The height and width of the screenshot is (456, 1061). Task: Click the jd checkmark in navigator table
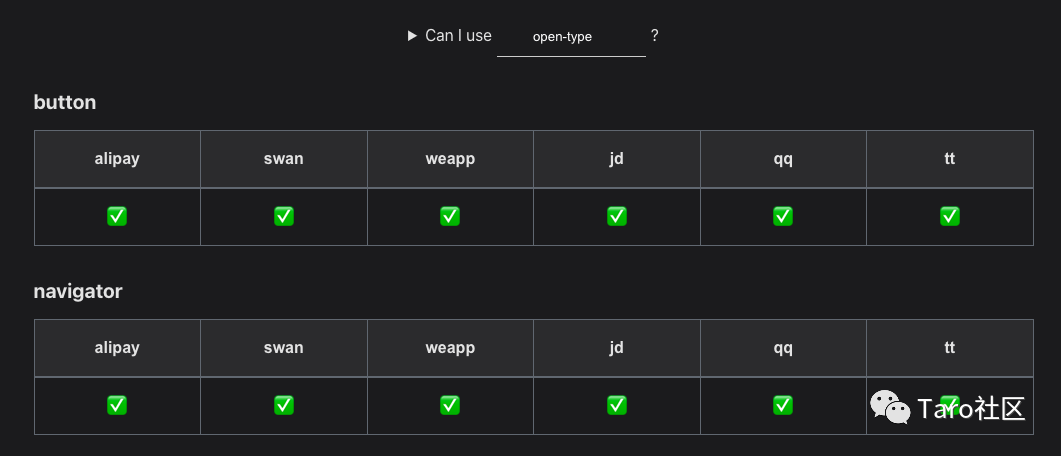click(616, 405)
